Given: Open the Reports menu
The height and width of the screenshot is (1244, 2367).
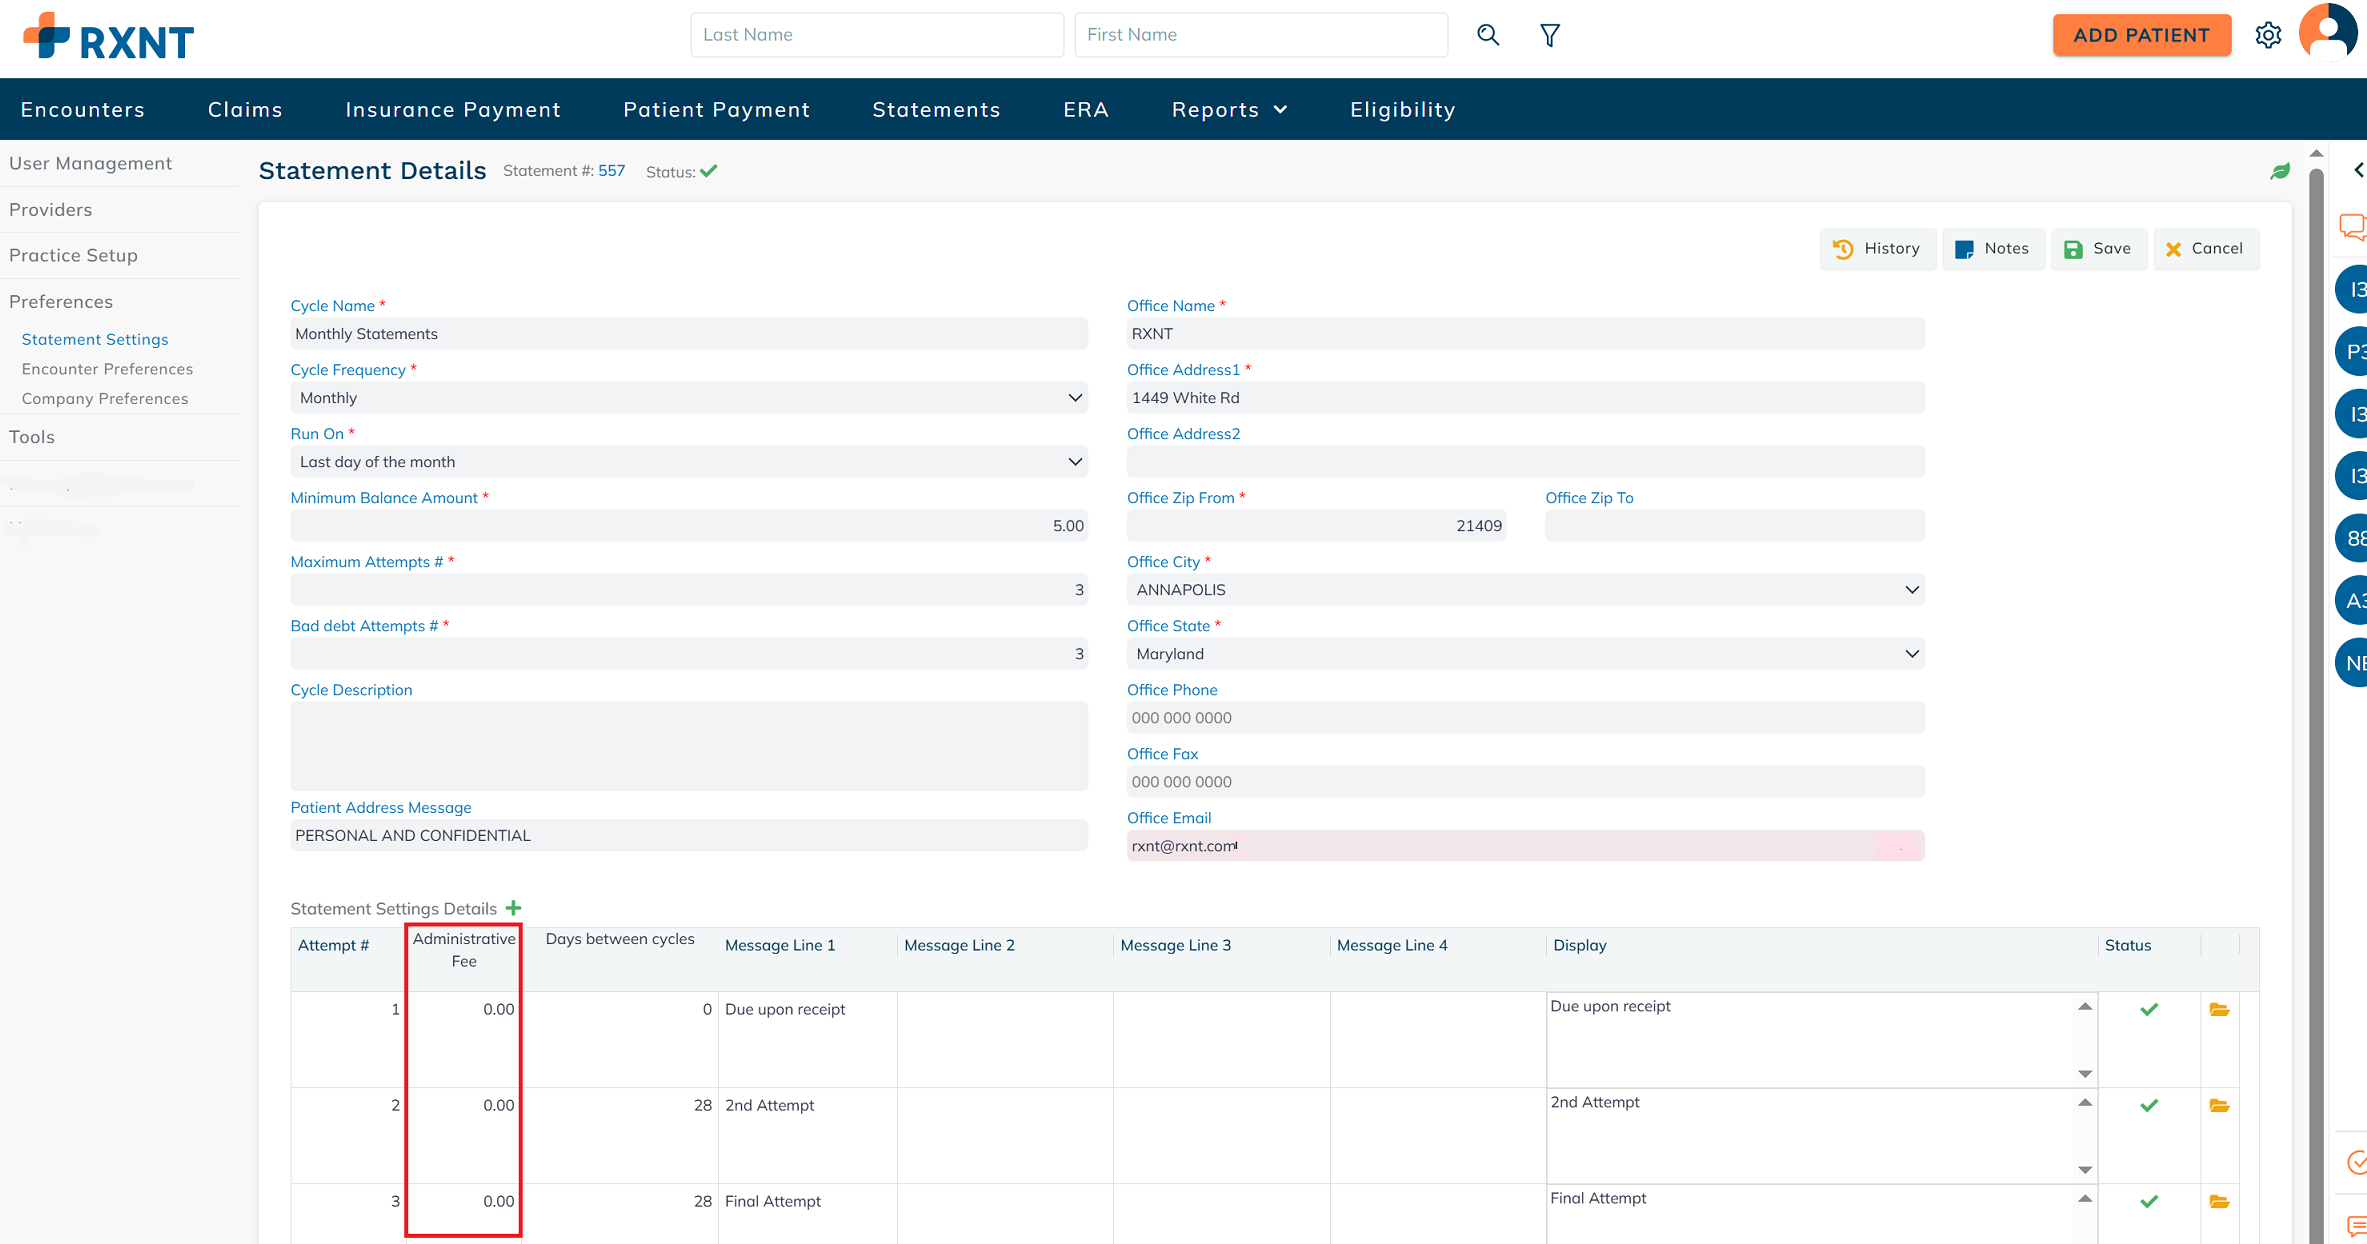Looking at the screenshot, I should tap(1228, 110).
